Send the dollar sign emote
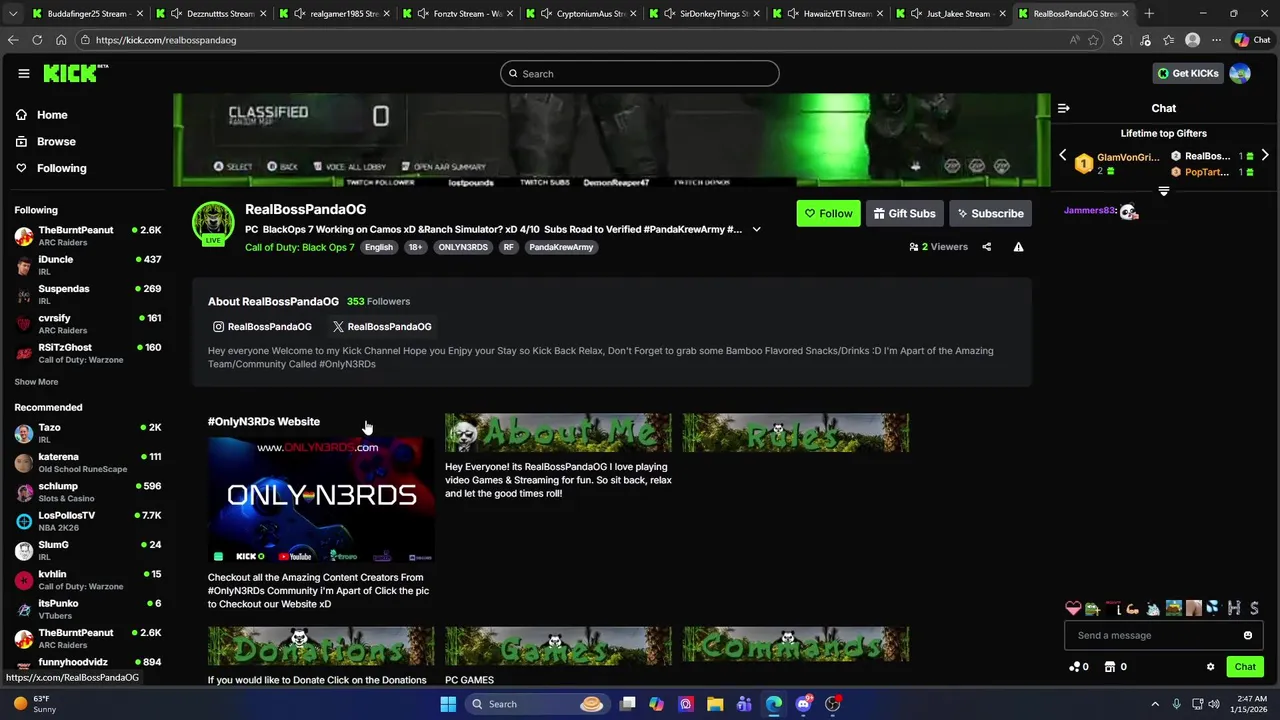Screen dimensions: 1280x720 1253,608
